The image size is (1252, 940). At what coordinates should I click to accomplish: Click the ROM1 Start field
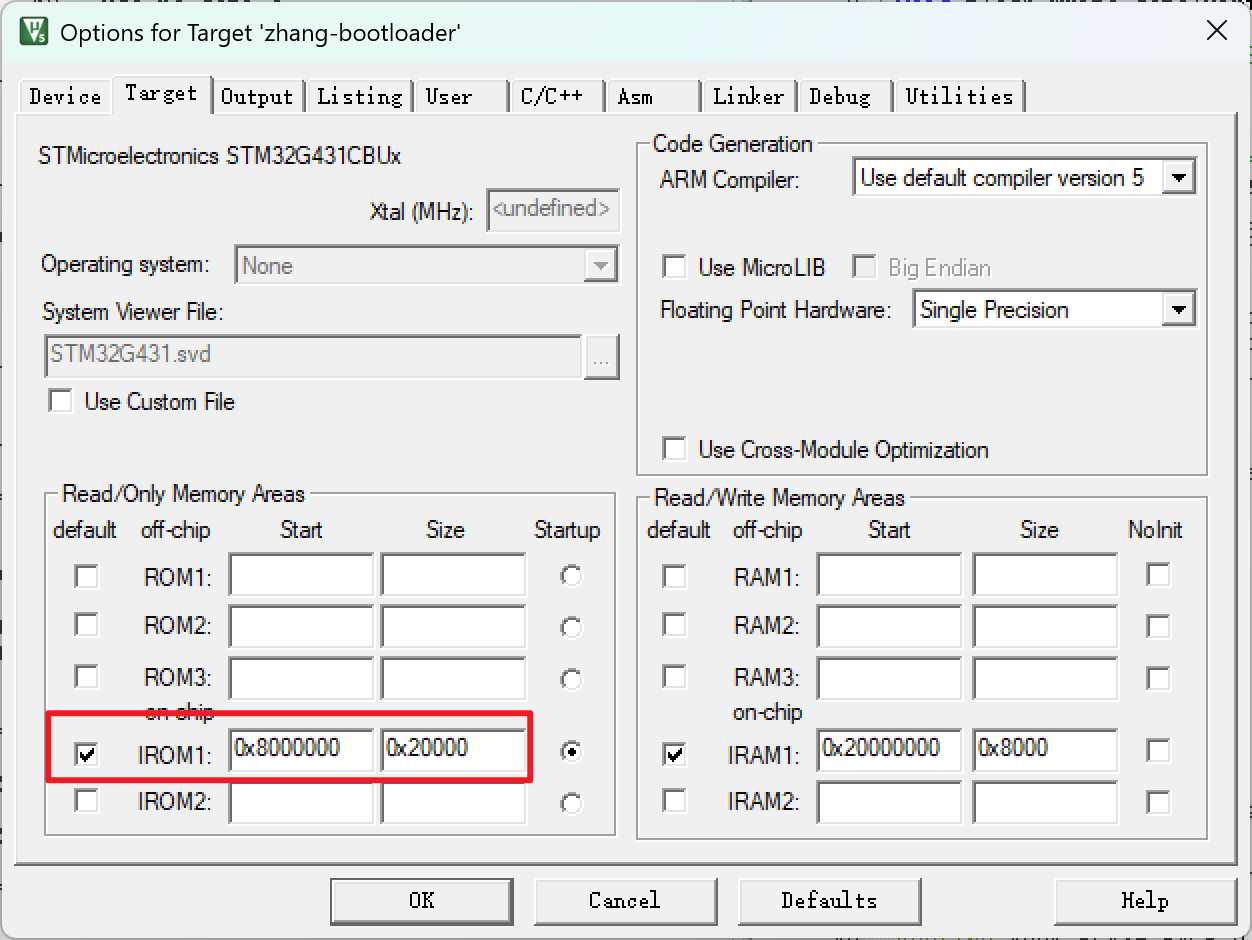pos(301,576)
